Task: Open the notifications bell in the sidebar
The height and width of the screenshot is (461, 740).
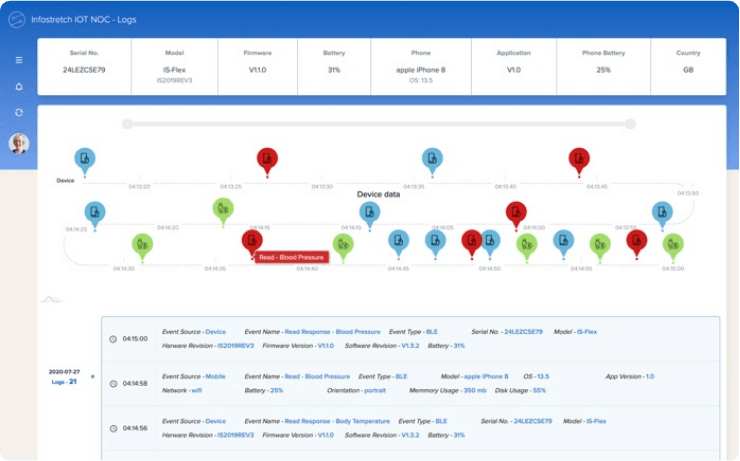Action: click(18, 86)
